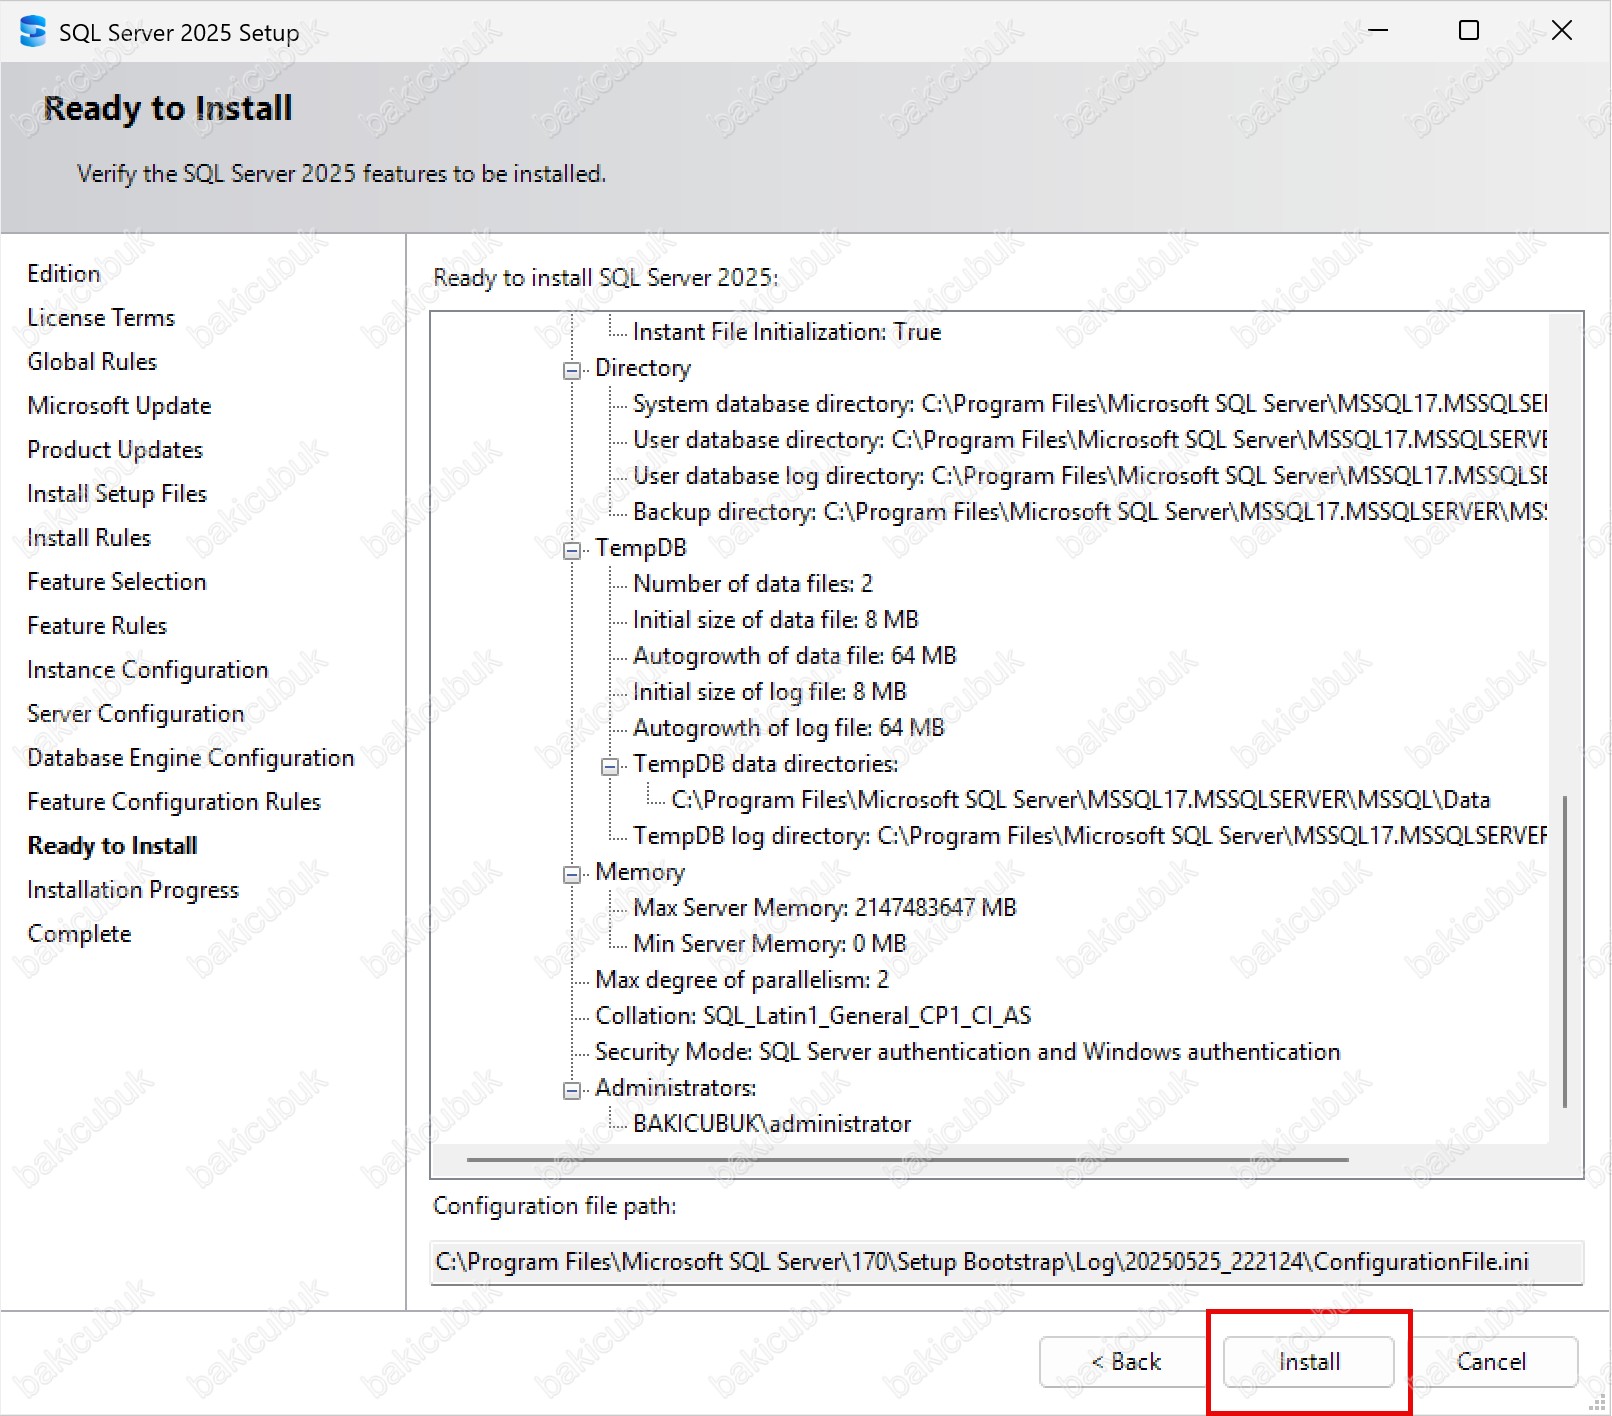Select the Directory label in tree

click(x=643, y=367)
